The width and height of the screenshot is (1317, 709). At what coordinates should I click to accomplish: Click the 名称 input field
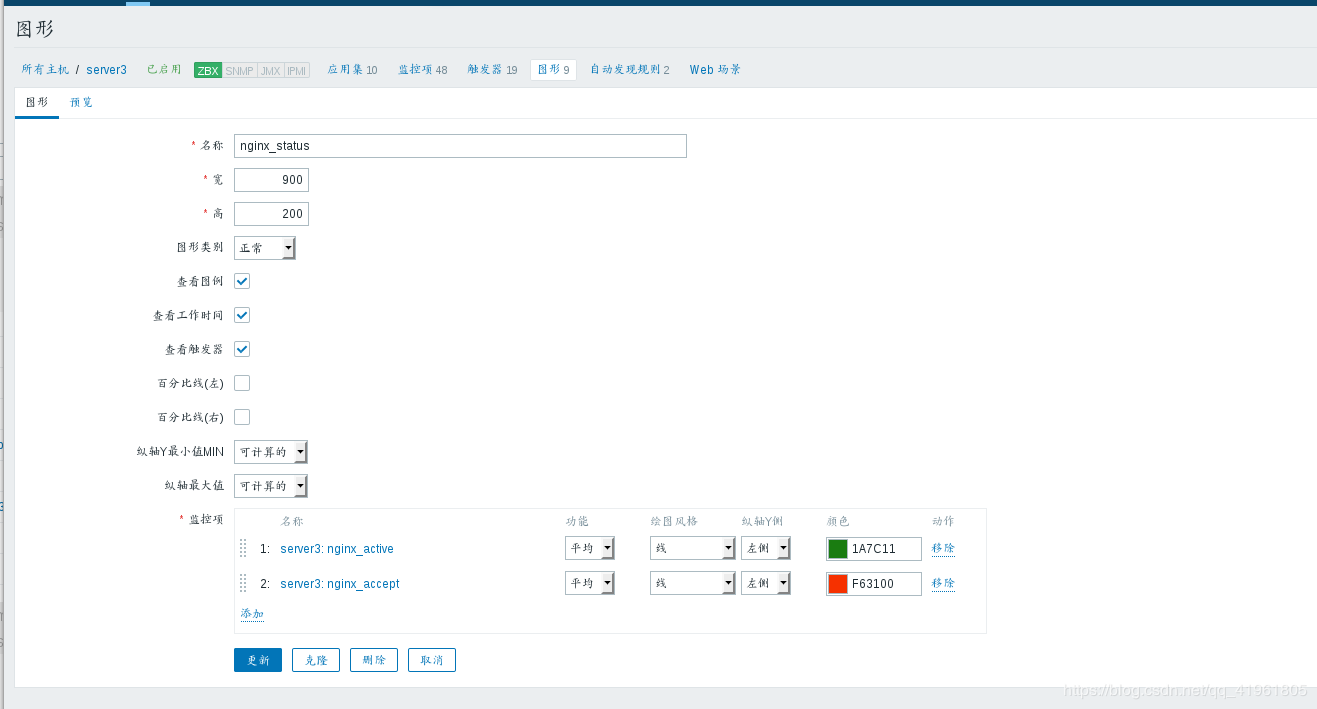point(460,146)
